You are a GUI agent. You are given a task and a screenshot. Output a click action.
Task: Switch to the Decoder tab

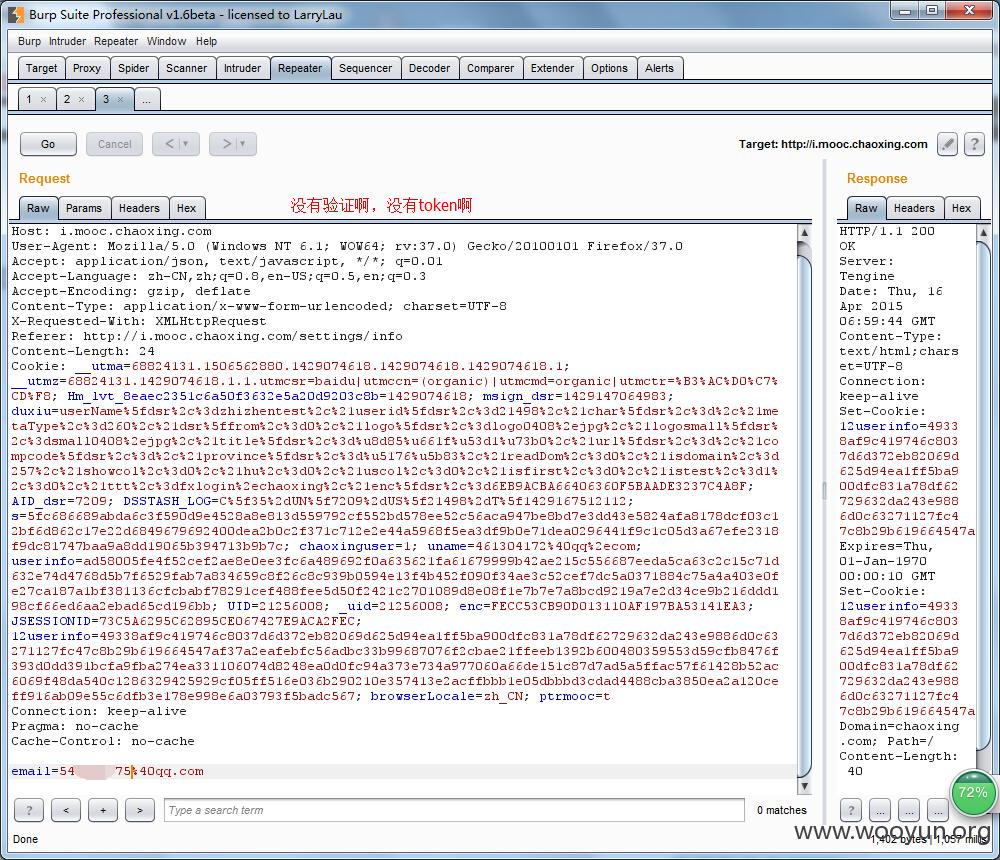(429, 68)
